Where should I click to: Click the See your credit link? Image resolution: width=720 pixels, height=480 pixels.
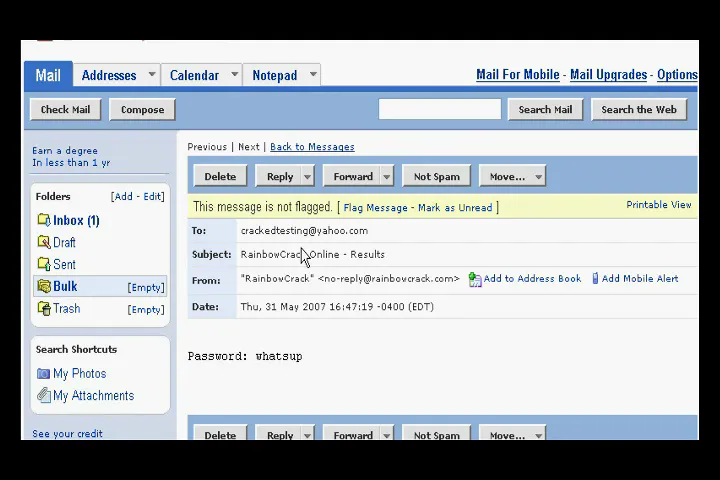[67, 434]
